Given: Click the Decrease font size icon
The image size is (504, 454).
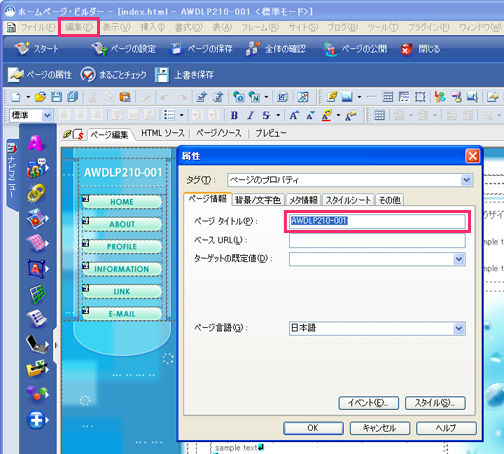Looking at the screenshot, I should coord(310,115).
